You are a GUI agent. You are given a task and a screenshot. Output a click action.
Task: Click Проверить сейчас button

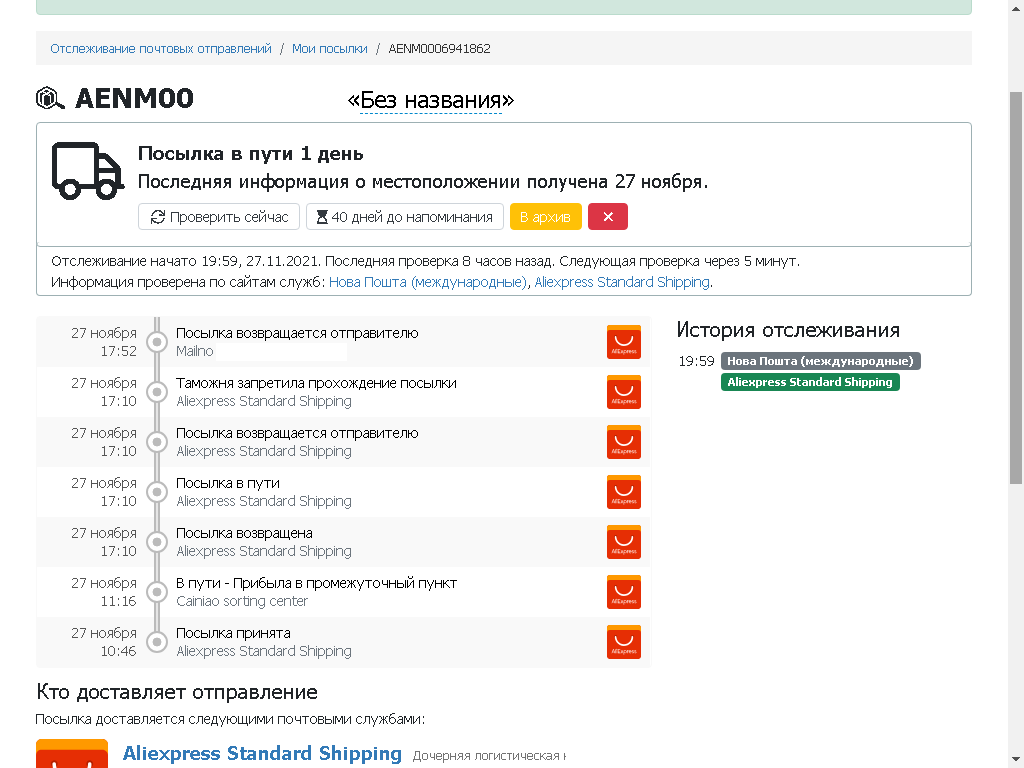coord(219,217)
